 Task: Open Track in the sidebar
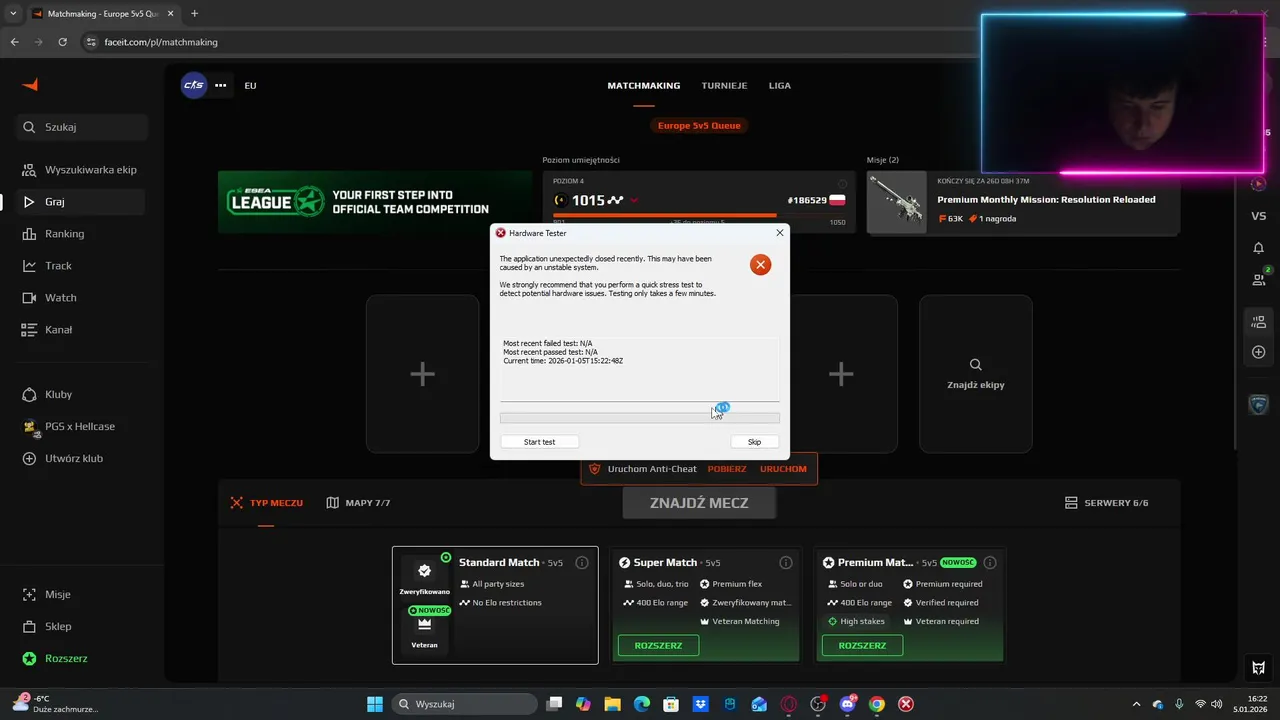coord(82,265)
